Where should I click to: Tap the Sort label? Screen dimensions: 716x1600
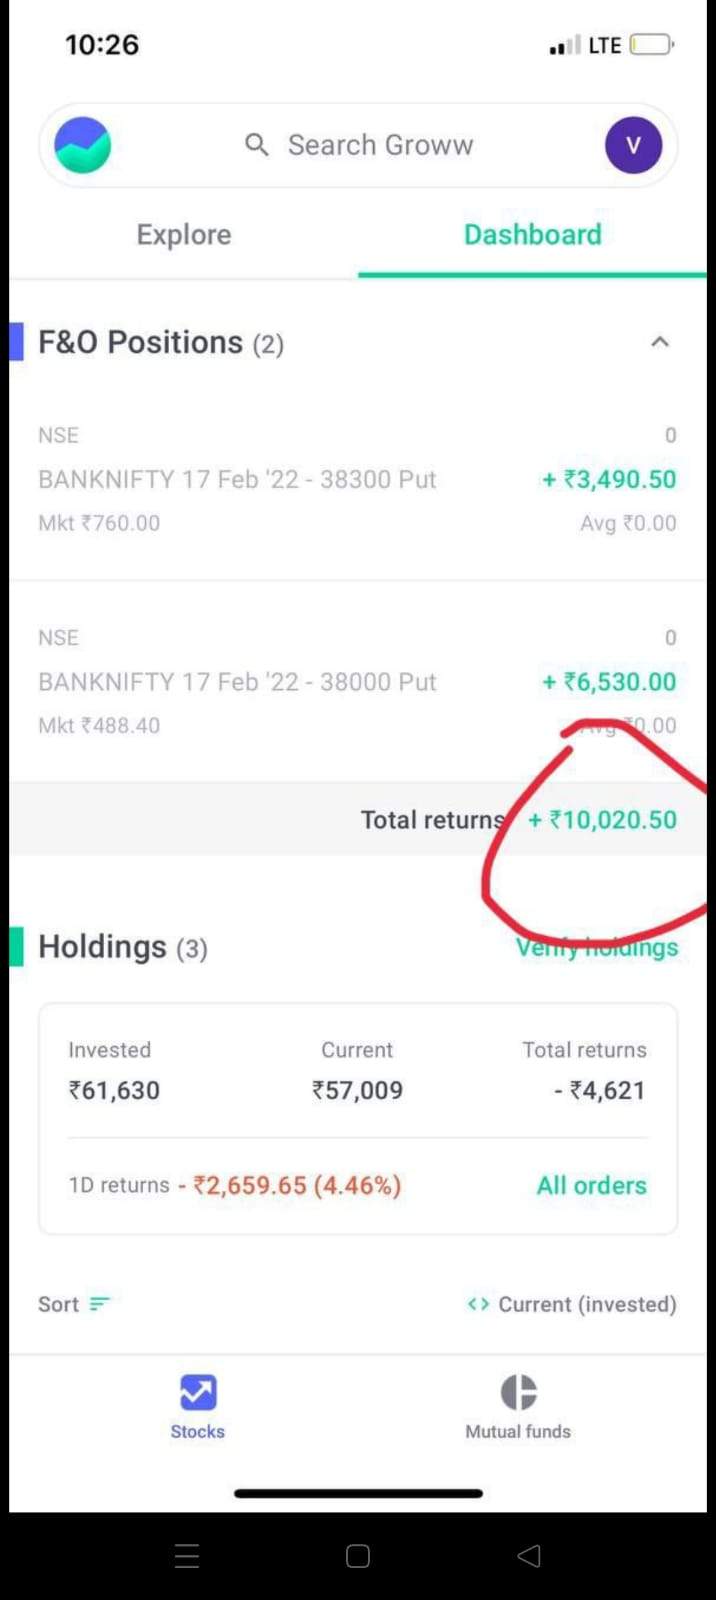pos(58,1304)
